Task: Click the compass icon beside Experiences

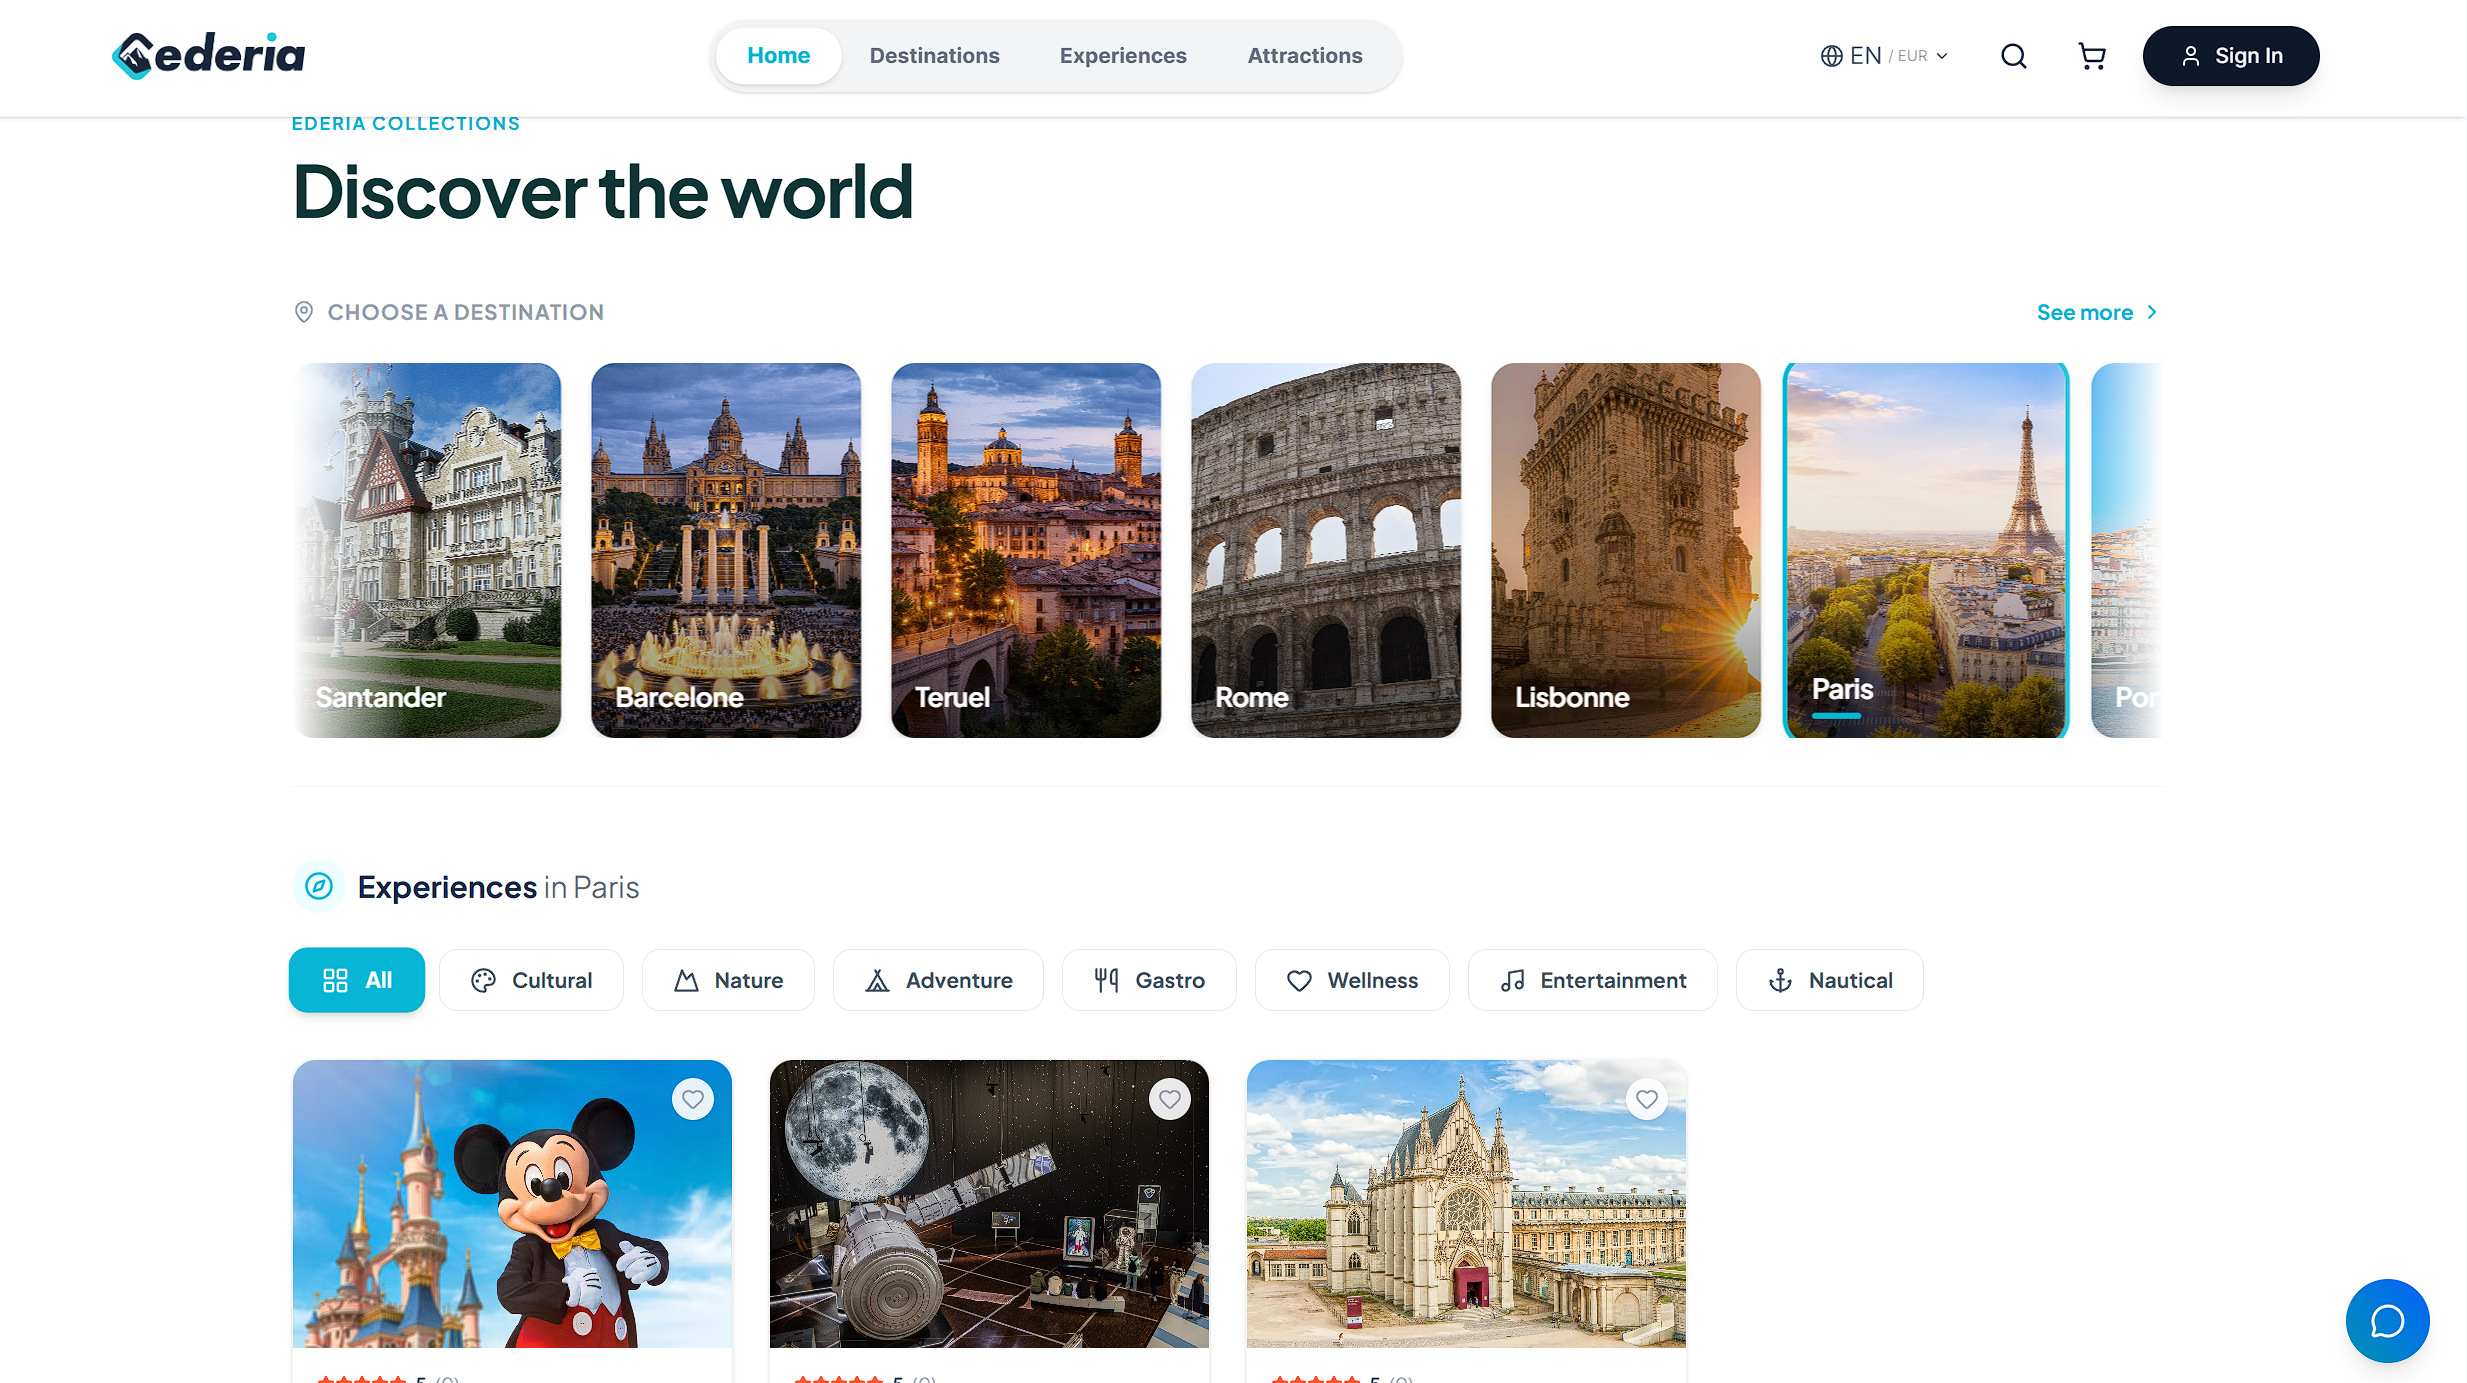Action: pyautogui.click(x=319, y=886)
